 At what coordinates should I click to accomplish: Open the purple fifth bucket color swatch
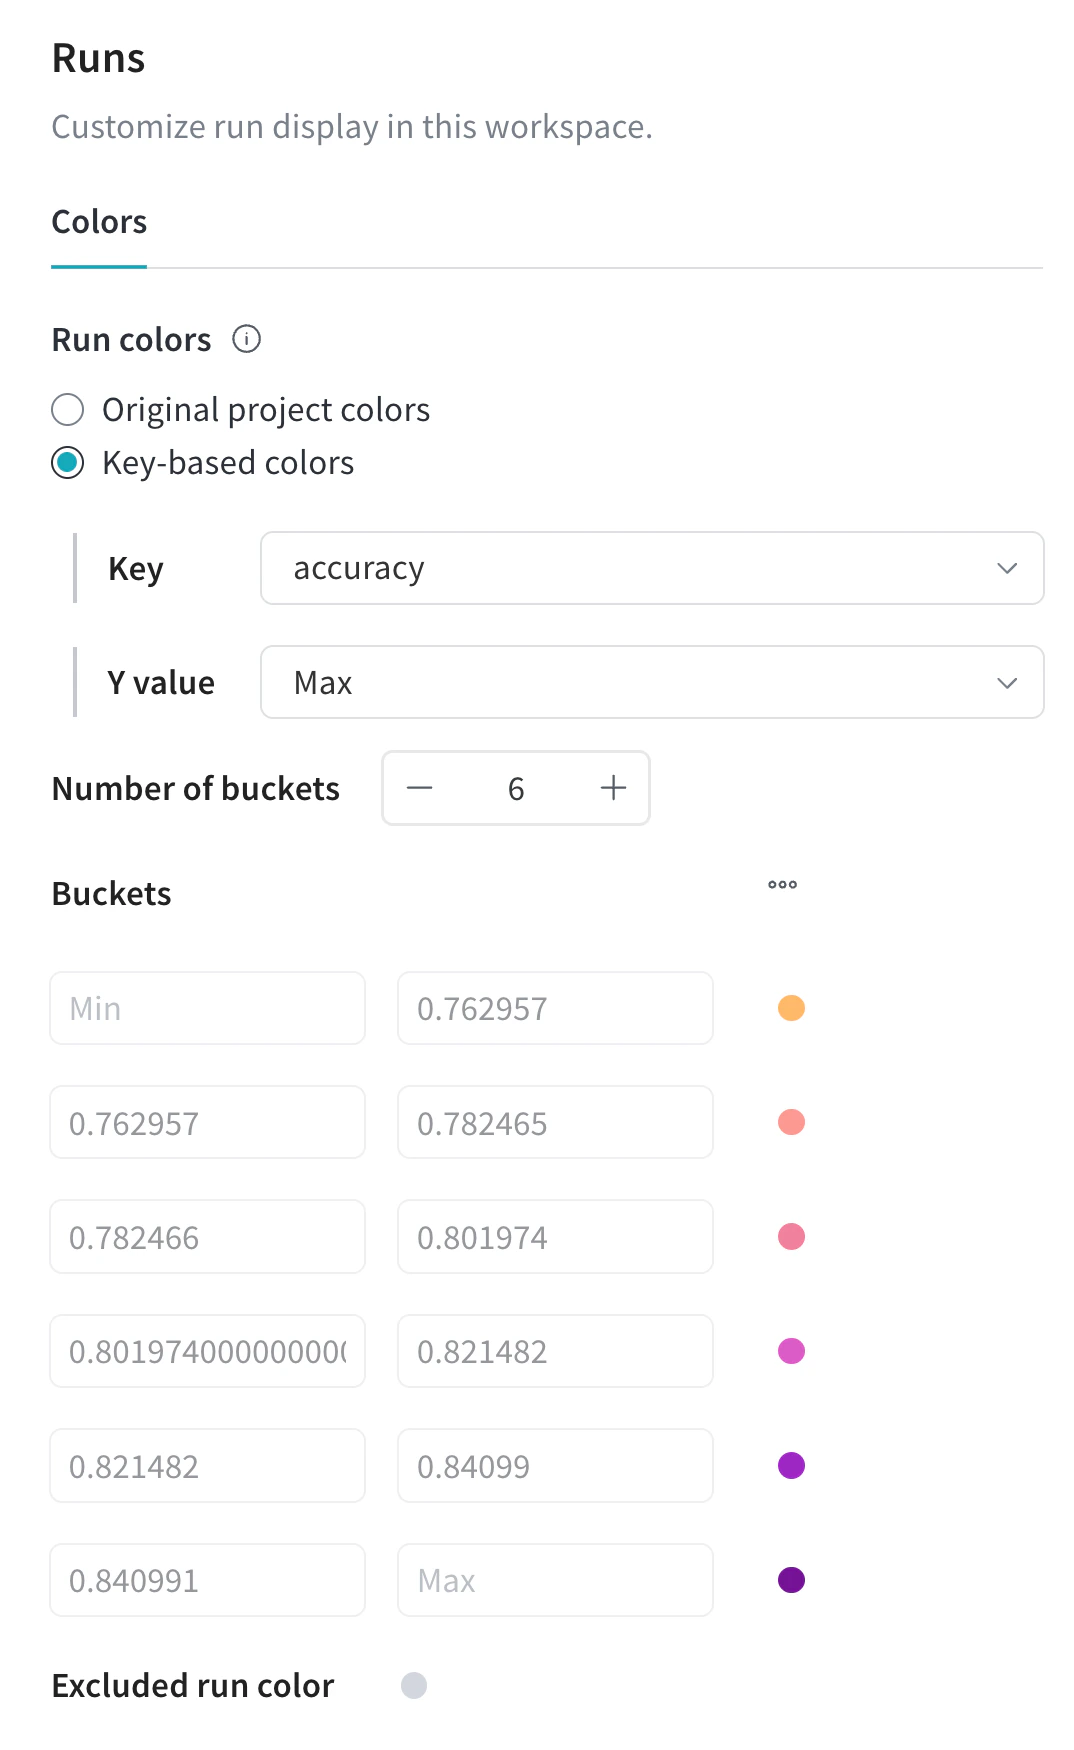pyautogui.click(x=791, y=1466)
